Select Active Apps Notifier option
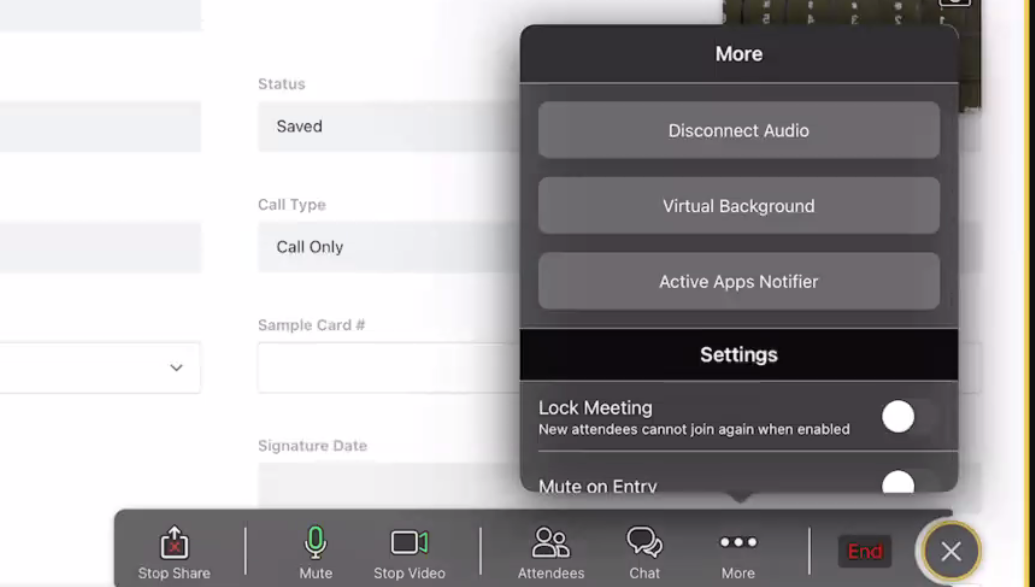Screen dimensions: 1035x587 tap(738, 282)
